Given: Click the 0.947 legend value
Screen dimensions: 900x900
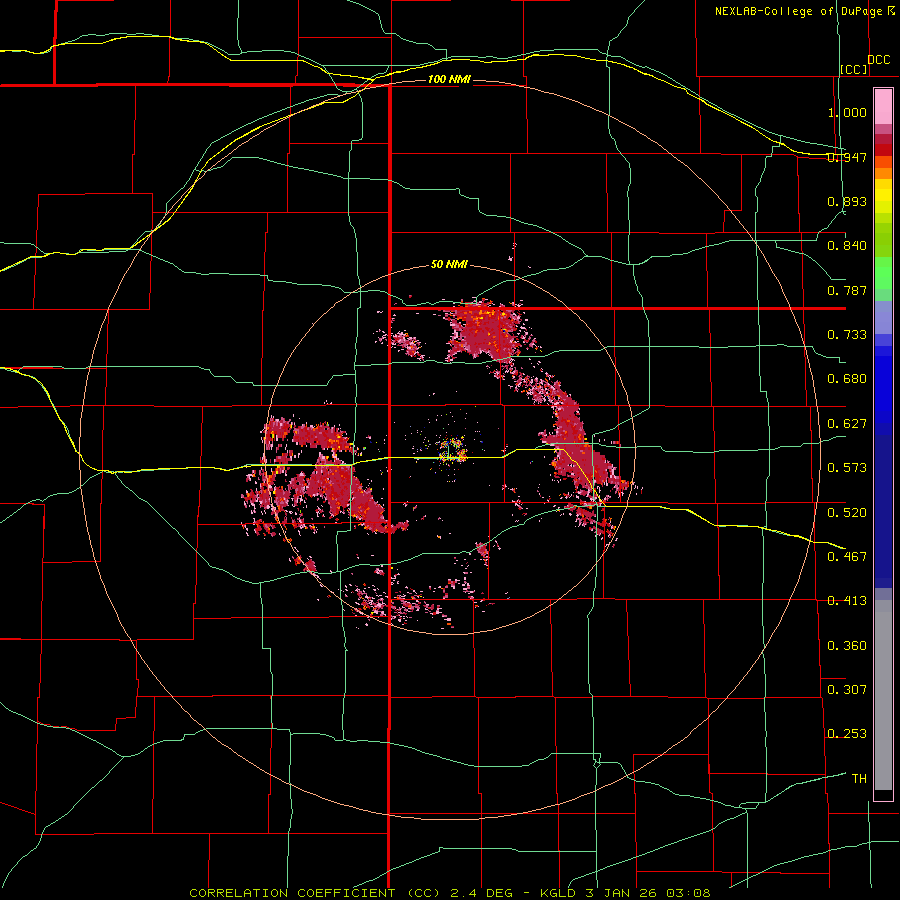Looking at the screenshot, I should point(847,157).
